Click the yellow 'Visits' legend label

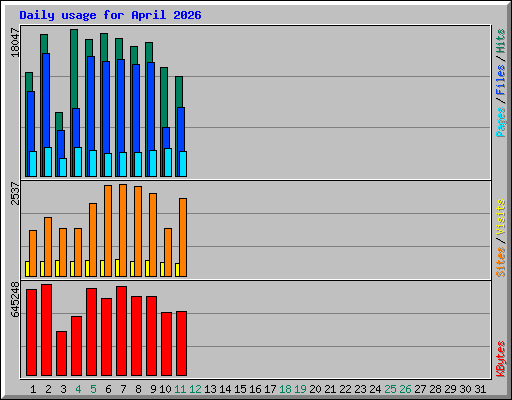tap(501, 217)
